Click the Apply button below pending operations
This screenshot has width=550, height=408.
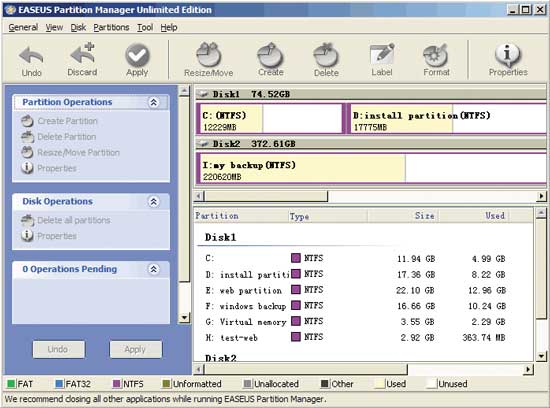pos(136,349)
